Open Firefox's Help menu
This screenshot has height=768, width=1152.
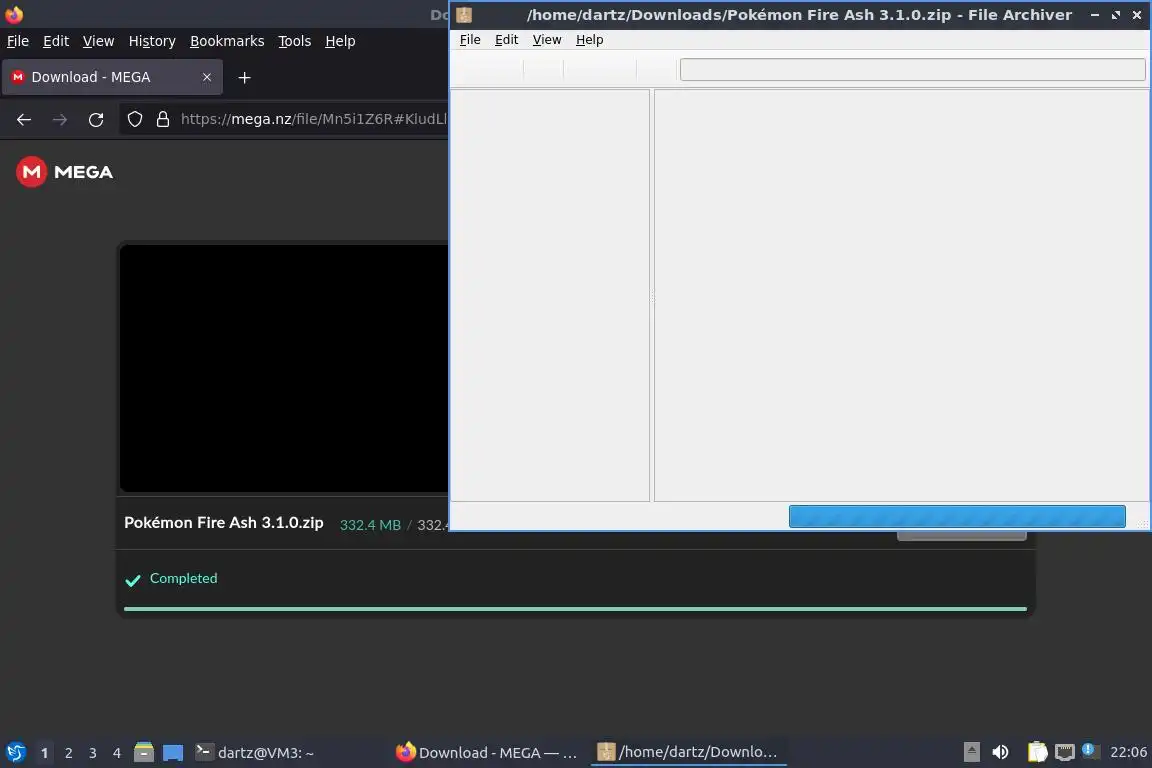coord(340,41)
